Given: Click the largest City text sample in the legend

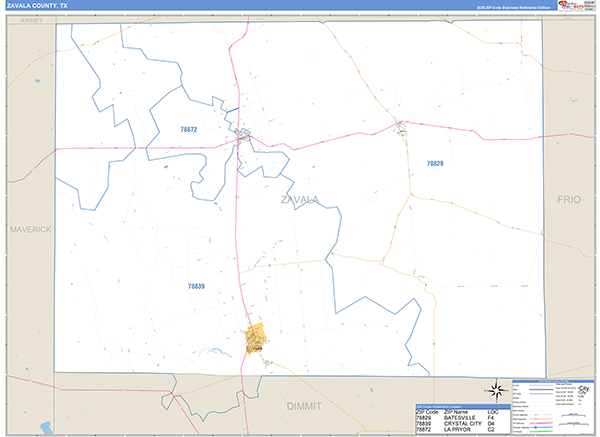Looking at the screenshot, I should point(584,388).
